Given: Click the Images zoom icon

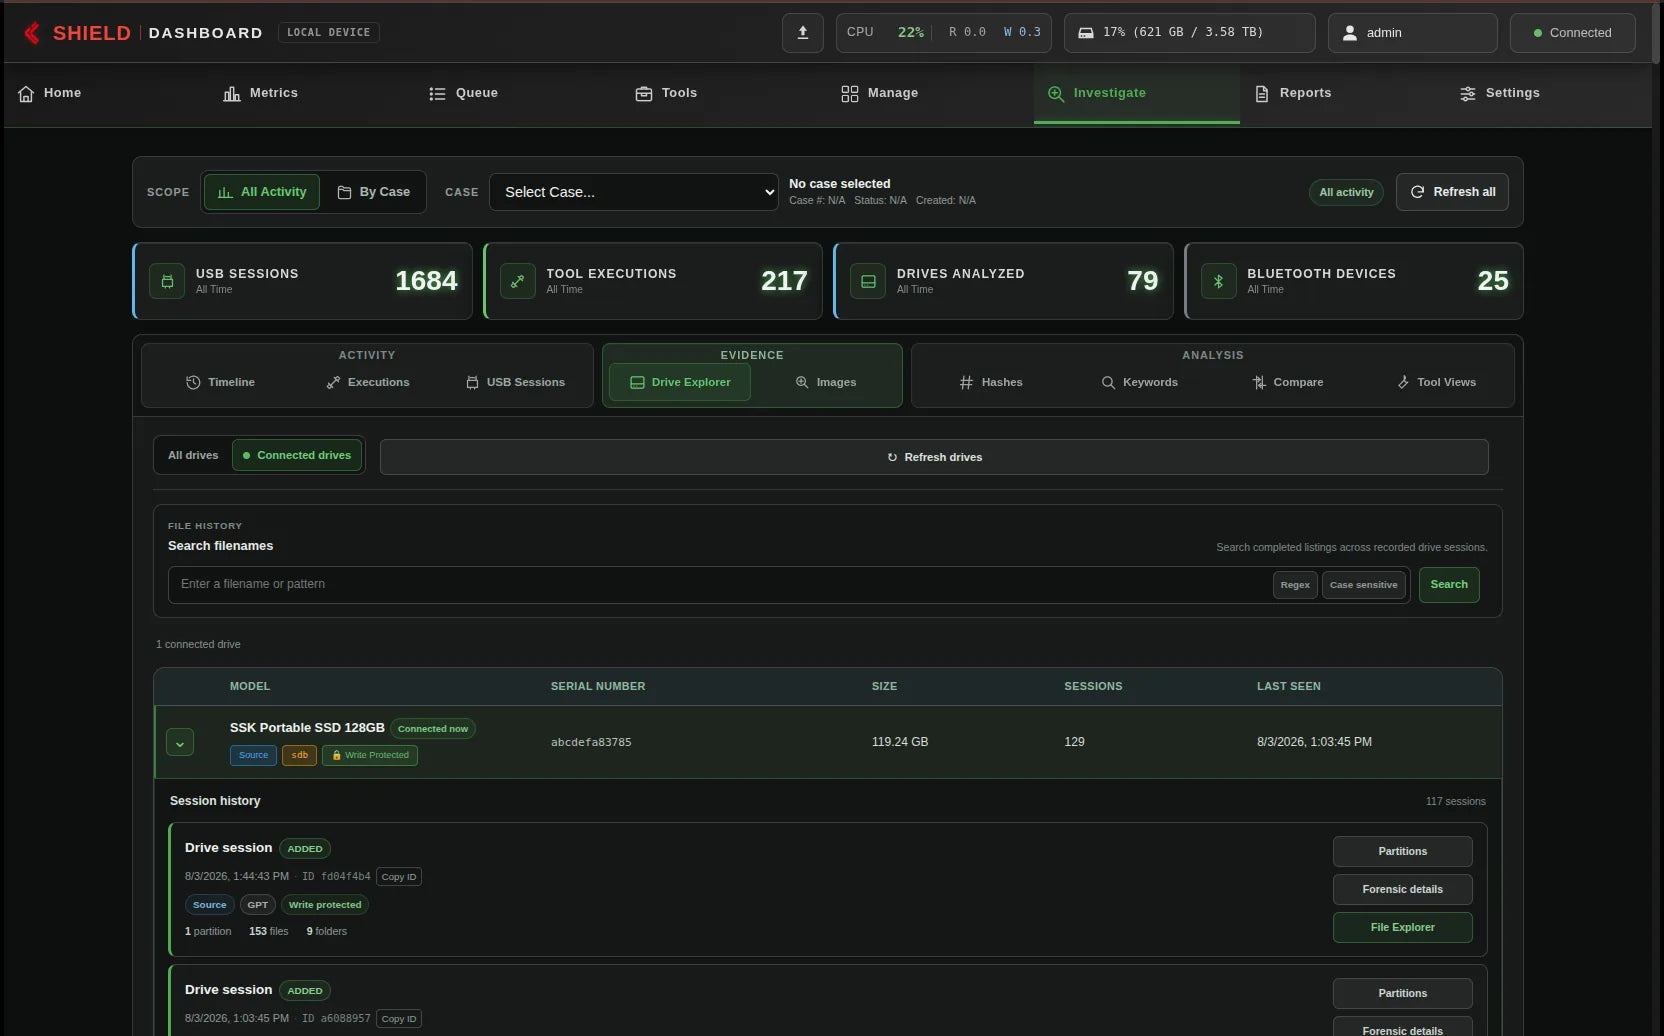Looking at the screenshot, I should pos(802,382).
